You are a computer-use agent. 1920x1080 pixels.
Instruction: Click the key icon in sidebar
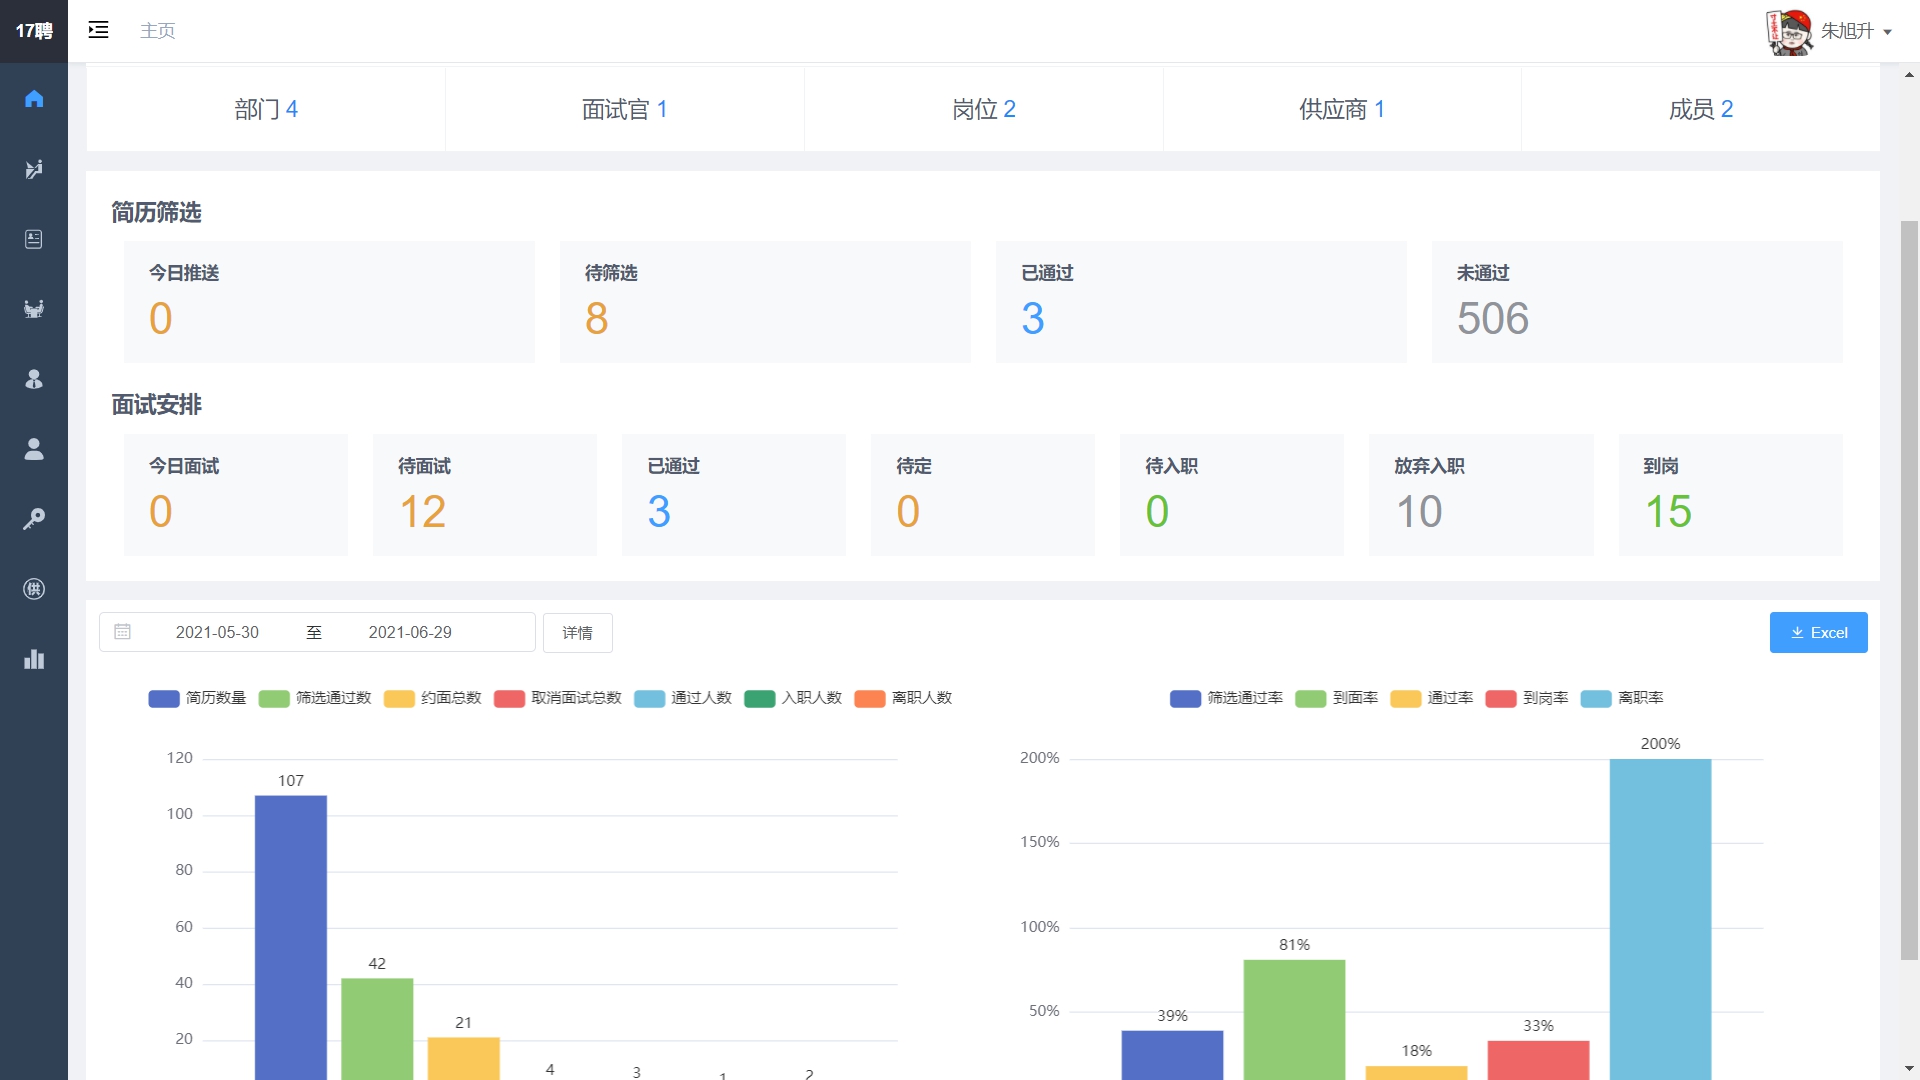(x=34, y=519)
